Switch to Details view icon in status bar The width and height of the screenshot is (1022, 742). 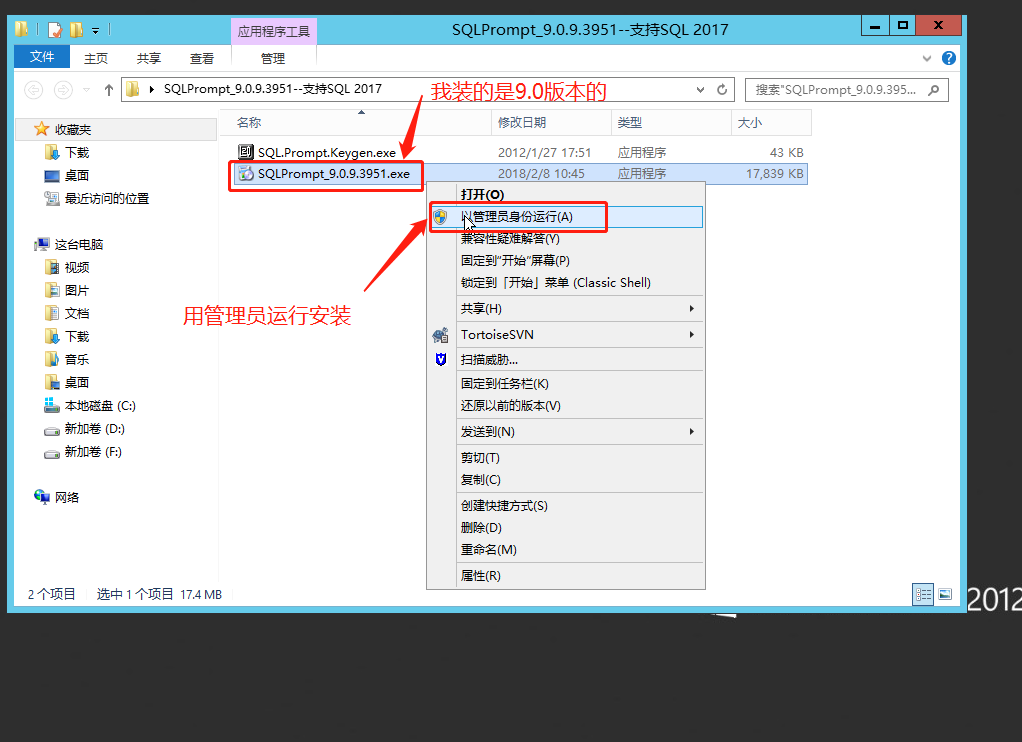pyautogui.click(x=923, y=594)
